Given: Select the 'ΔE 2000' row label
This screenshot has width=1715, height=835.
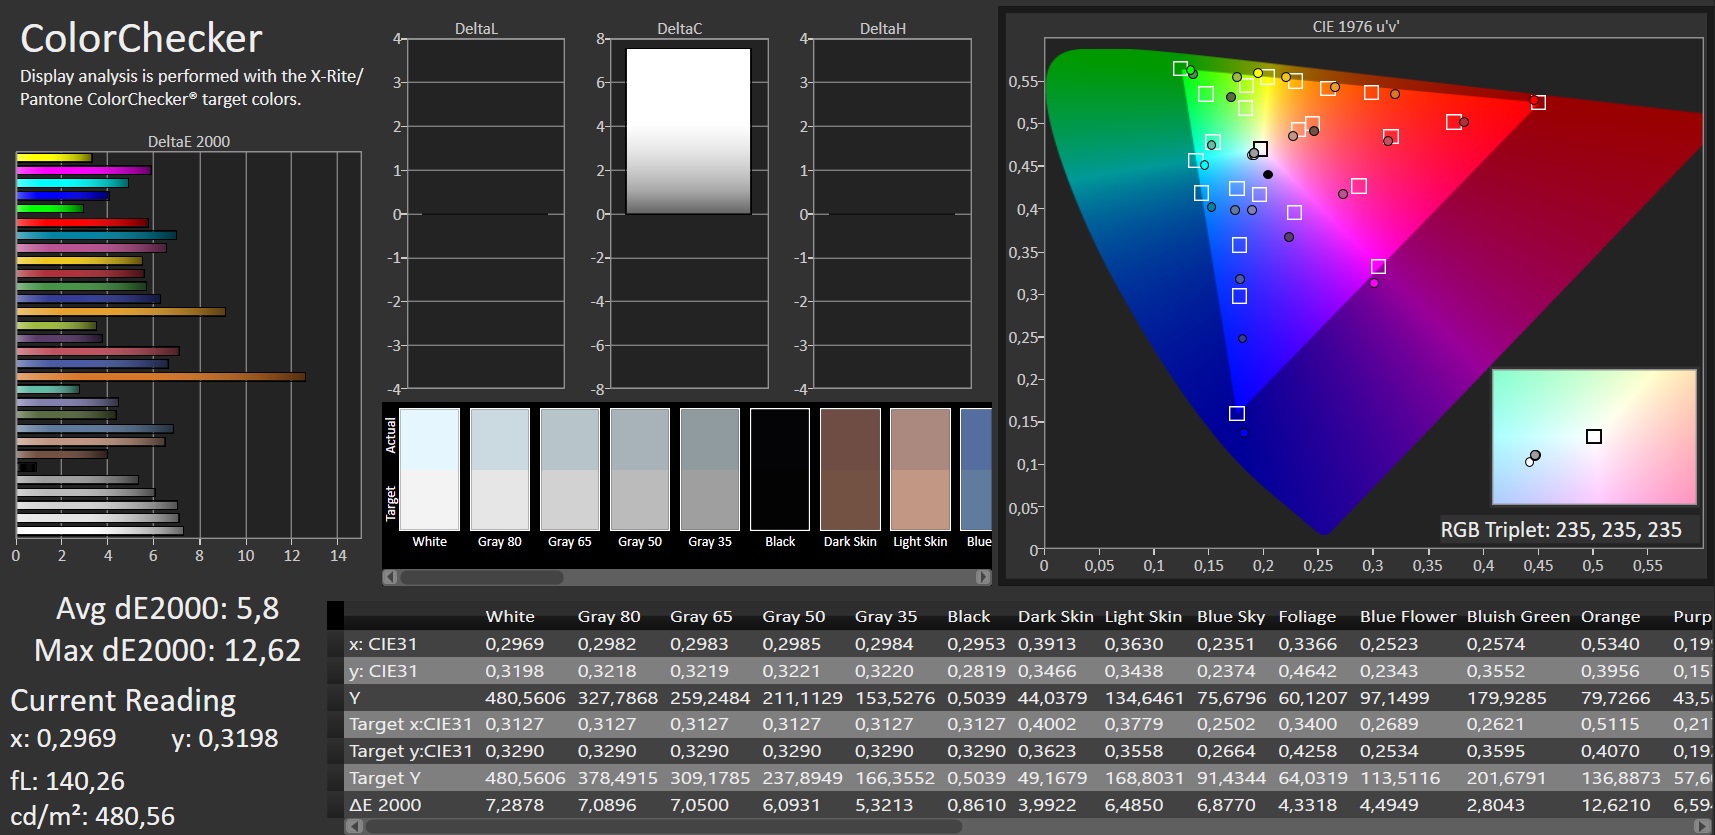Looking at the screenshot, I should [385, 805].
